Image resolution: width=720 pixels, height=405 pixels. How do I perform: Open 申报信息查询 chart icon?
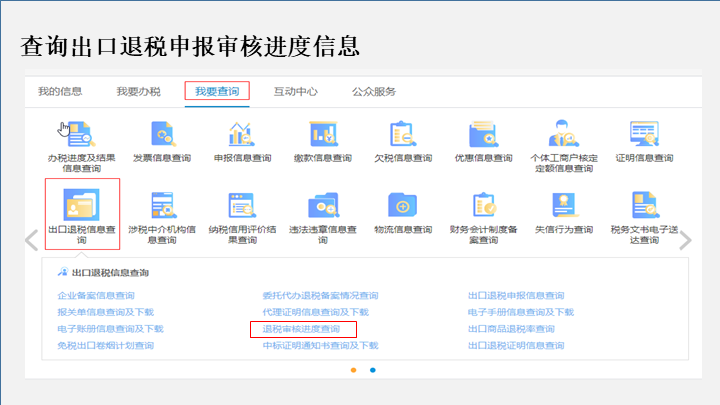click(x=242, y=134)
